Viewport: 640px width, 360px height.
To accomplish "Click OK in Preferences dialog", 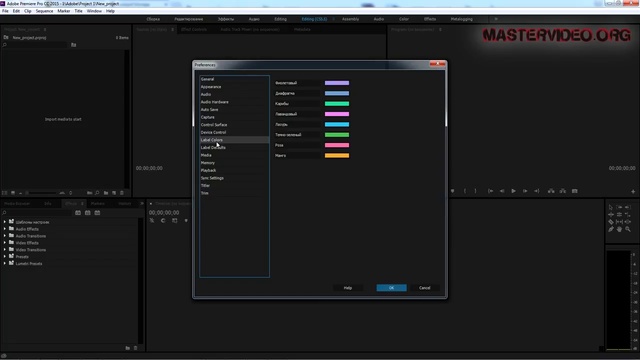I will [x=391, y=288].
